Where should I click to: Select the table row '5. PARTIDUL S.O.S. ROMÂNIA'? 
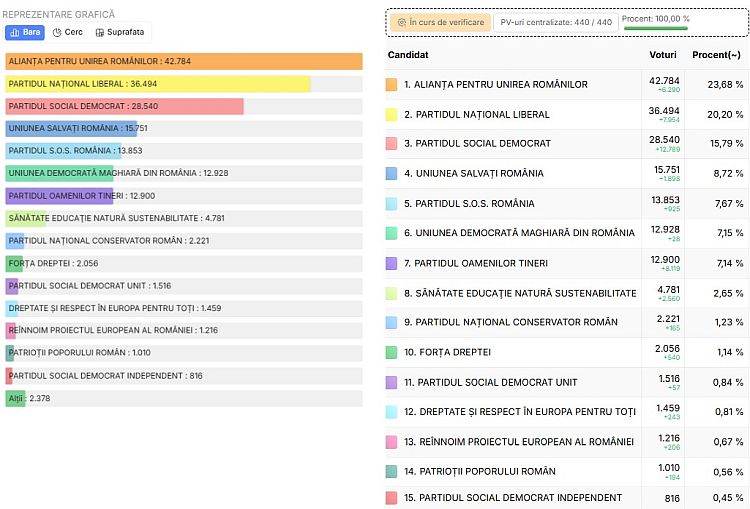click(x=567, y=203)
